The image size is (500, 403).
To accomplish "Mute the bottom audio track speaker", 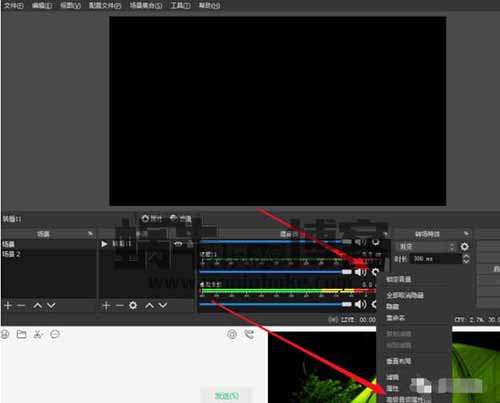I will (360, 304).
